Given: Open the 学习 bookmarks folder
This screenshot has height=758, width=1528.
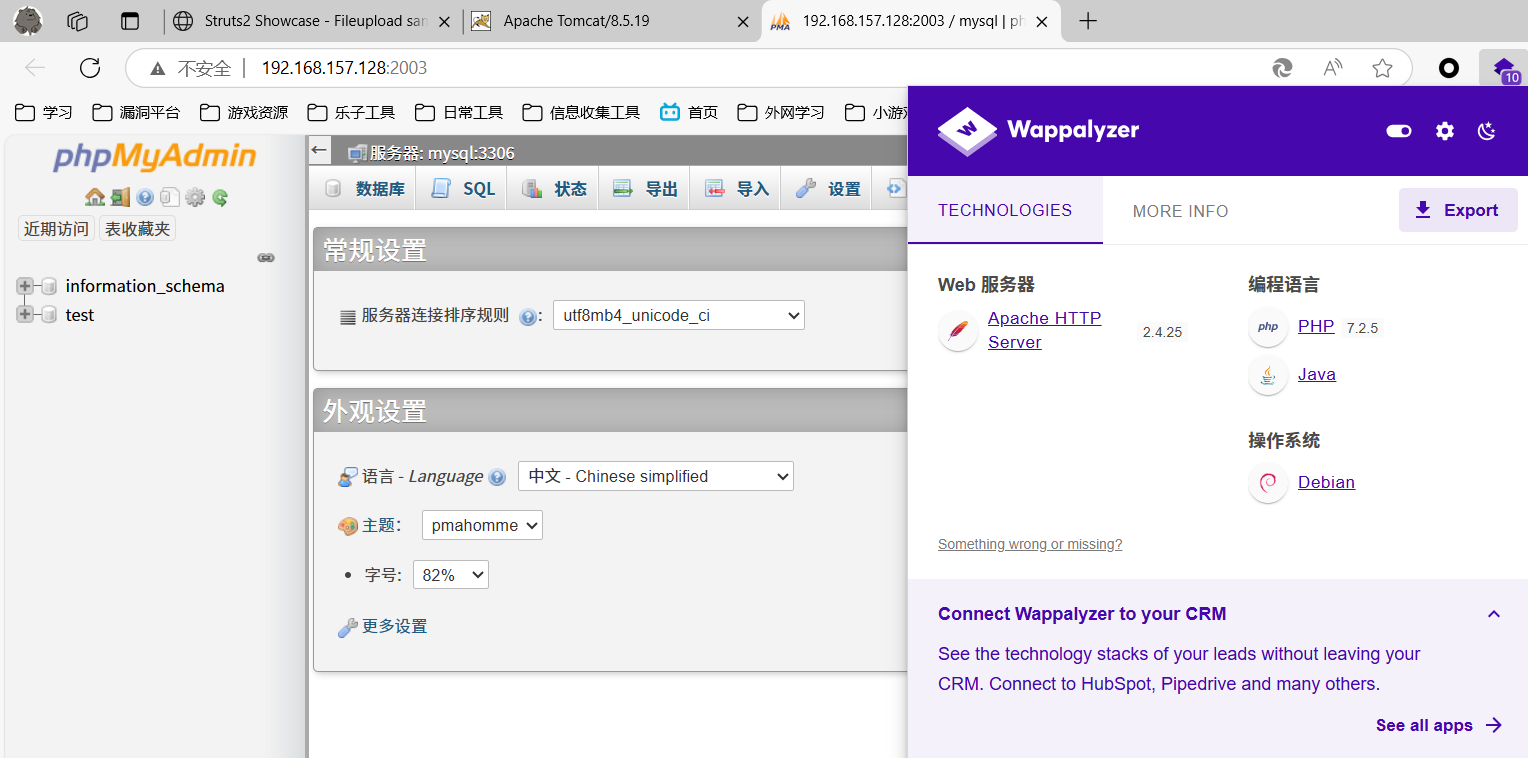Looking at the screenshot, I should click(44, 112).
